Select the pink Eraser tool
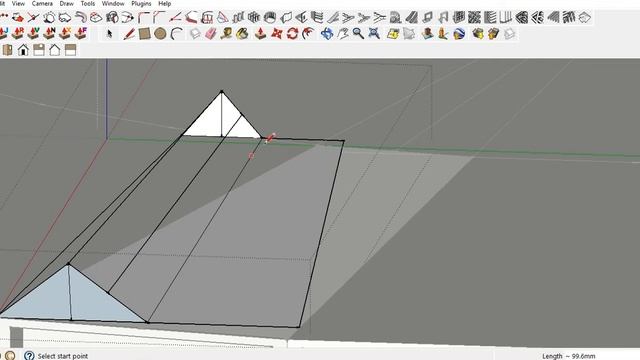640x360 pixels. 210,33
